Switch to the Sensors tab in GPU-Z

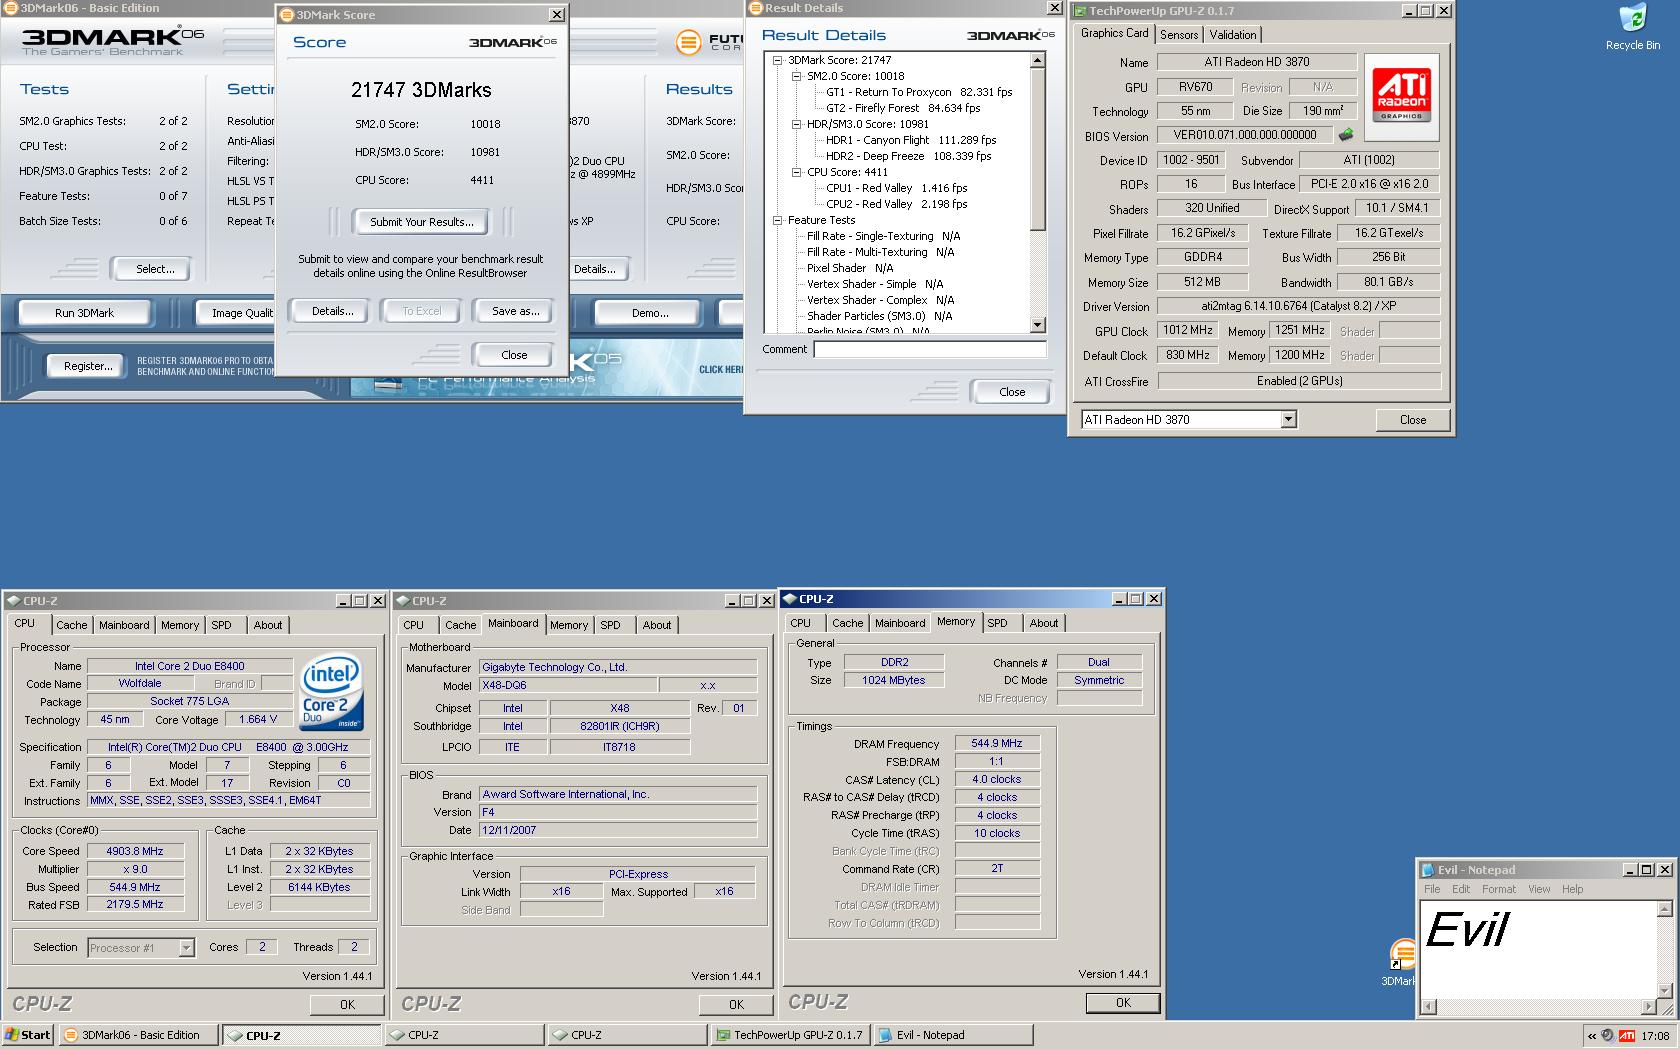(x=1179, y=34)
